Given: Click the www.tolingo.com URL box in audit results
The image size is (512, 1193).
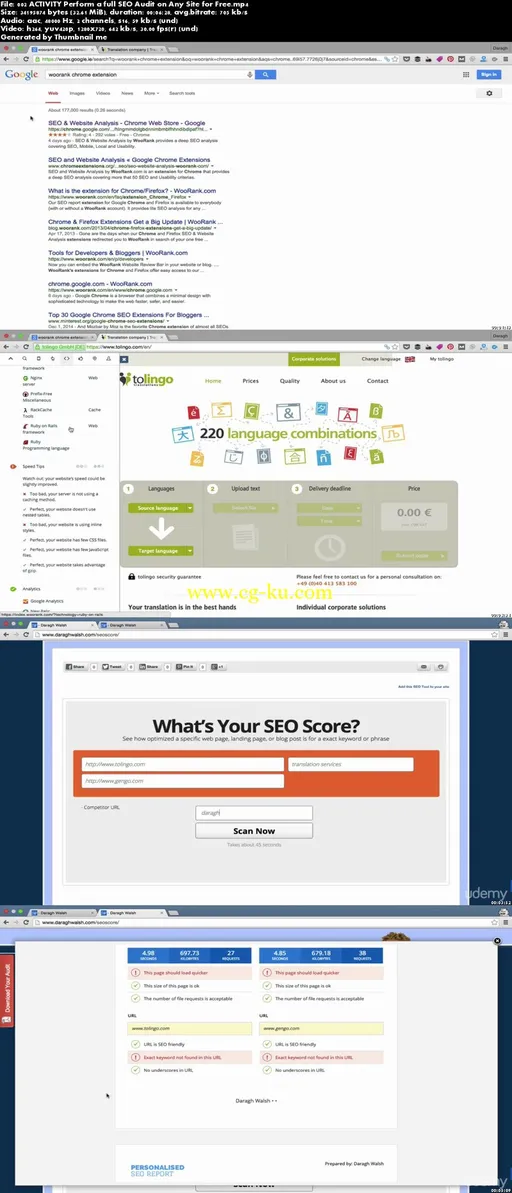Looking at the screenshot, I should click(189, 1029).
